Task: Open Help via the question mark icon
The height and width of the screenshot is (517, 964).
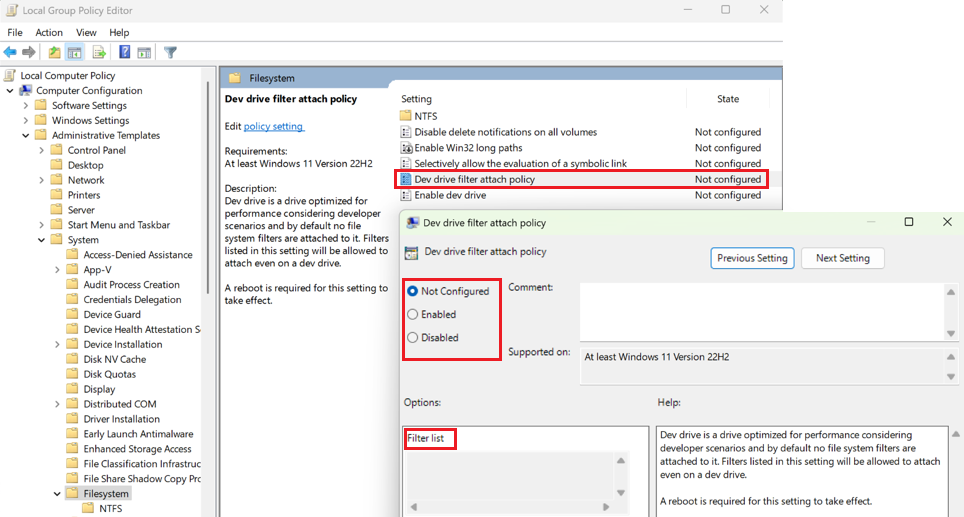Action: coord(124,52)
